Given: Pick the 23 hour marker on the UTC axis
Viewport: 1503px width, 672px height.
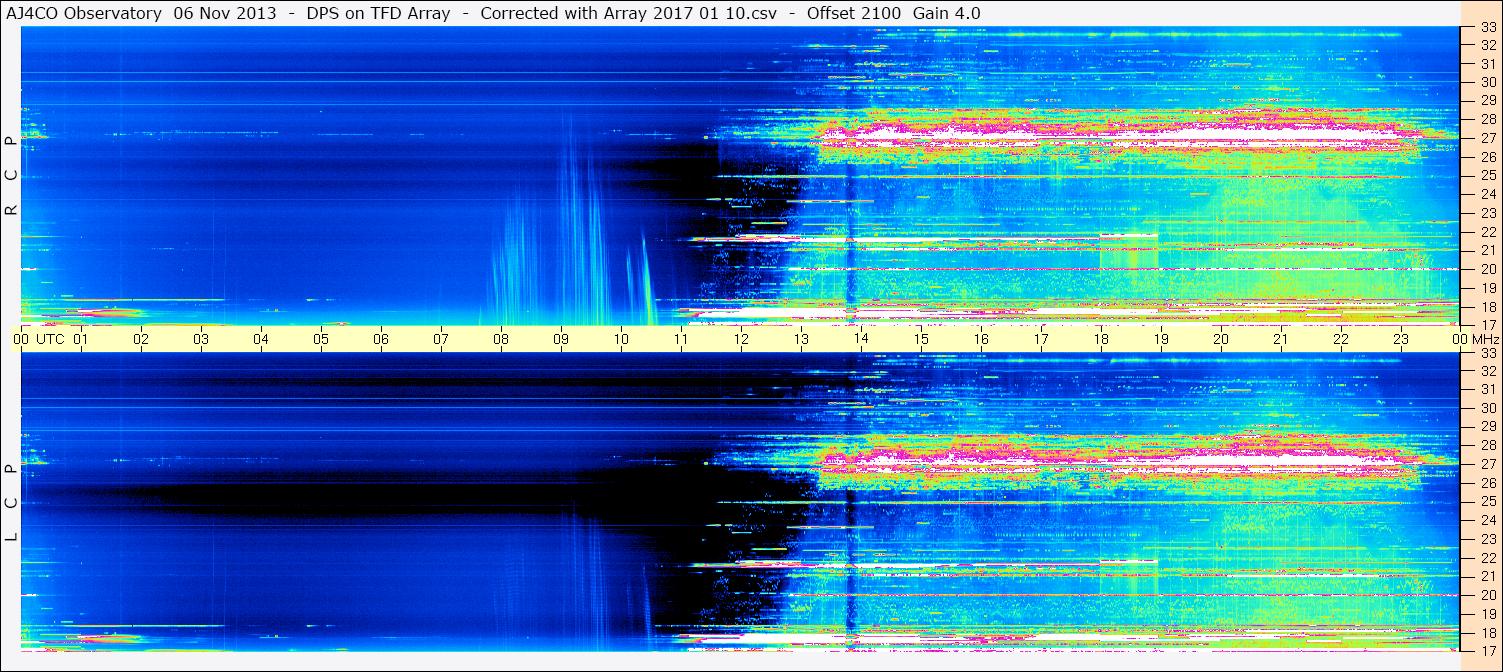Looking at the screenshot, I should coord(1401,339).
